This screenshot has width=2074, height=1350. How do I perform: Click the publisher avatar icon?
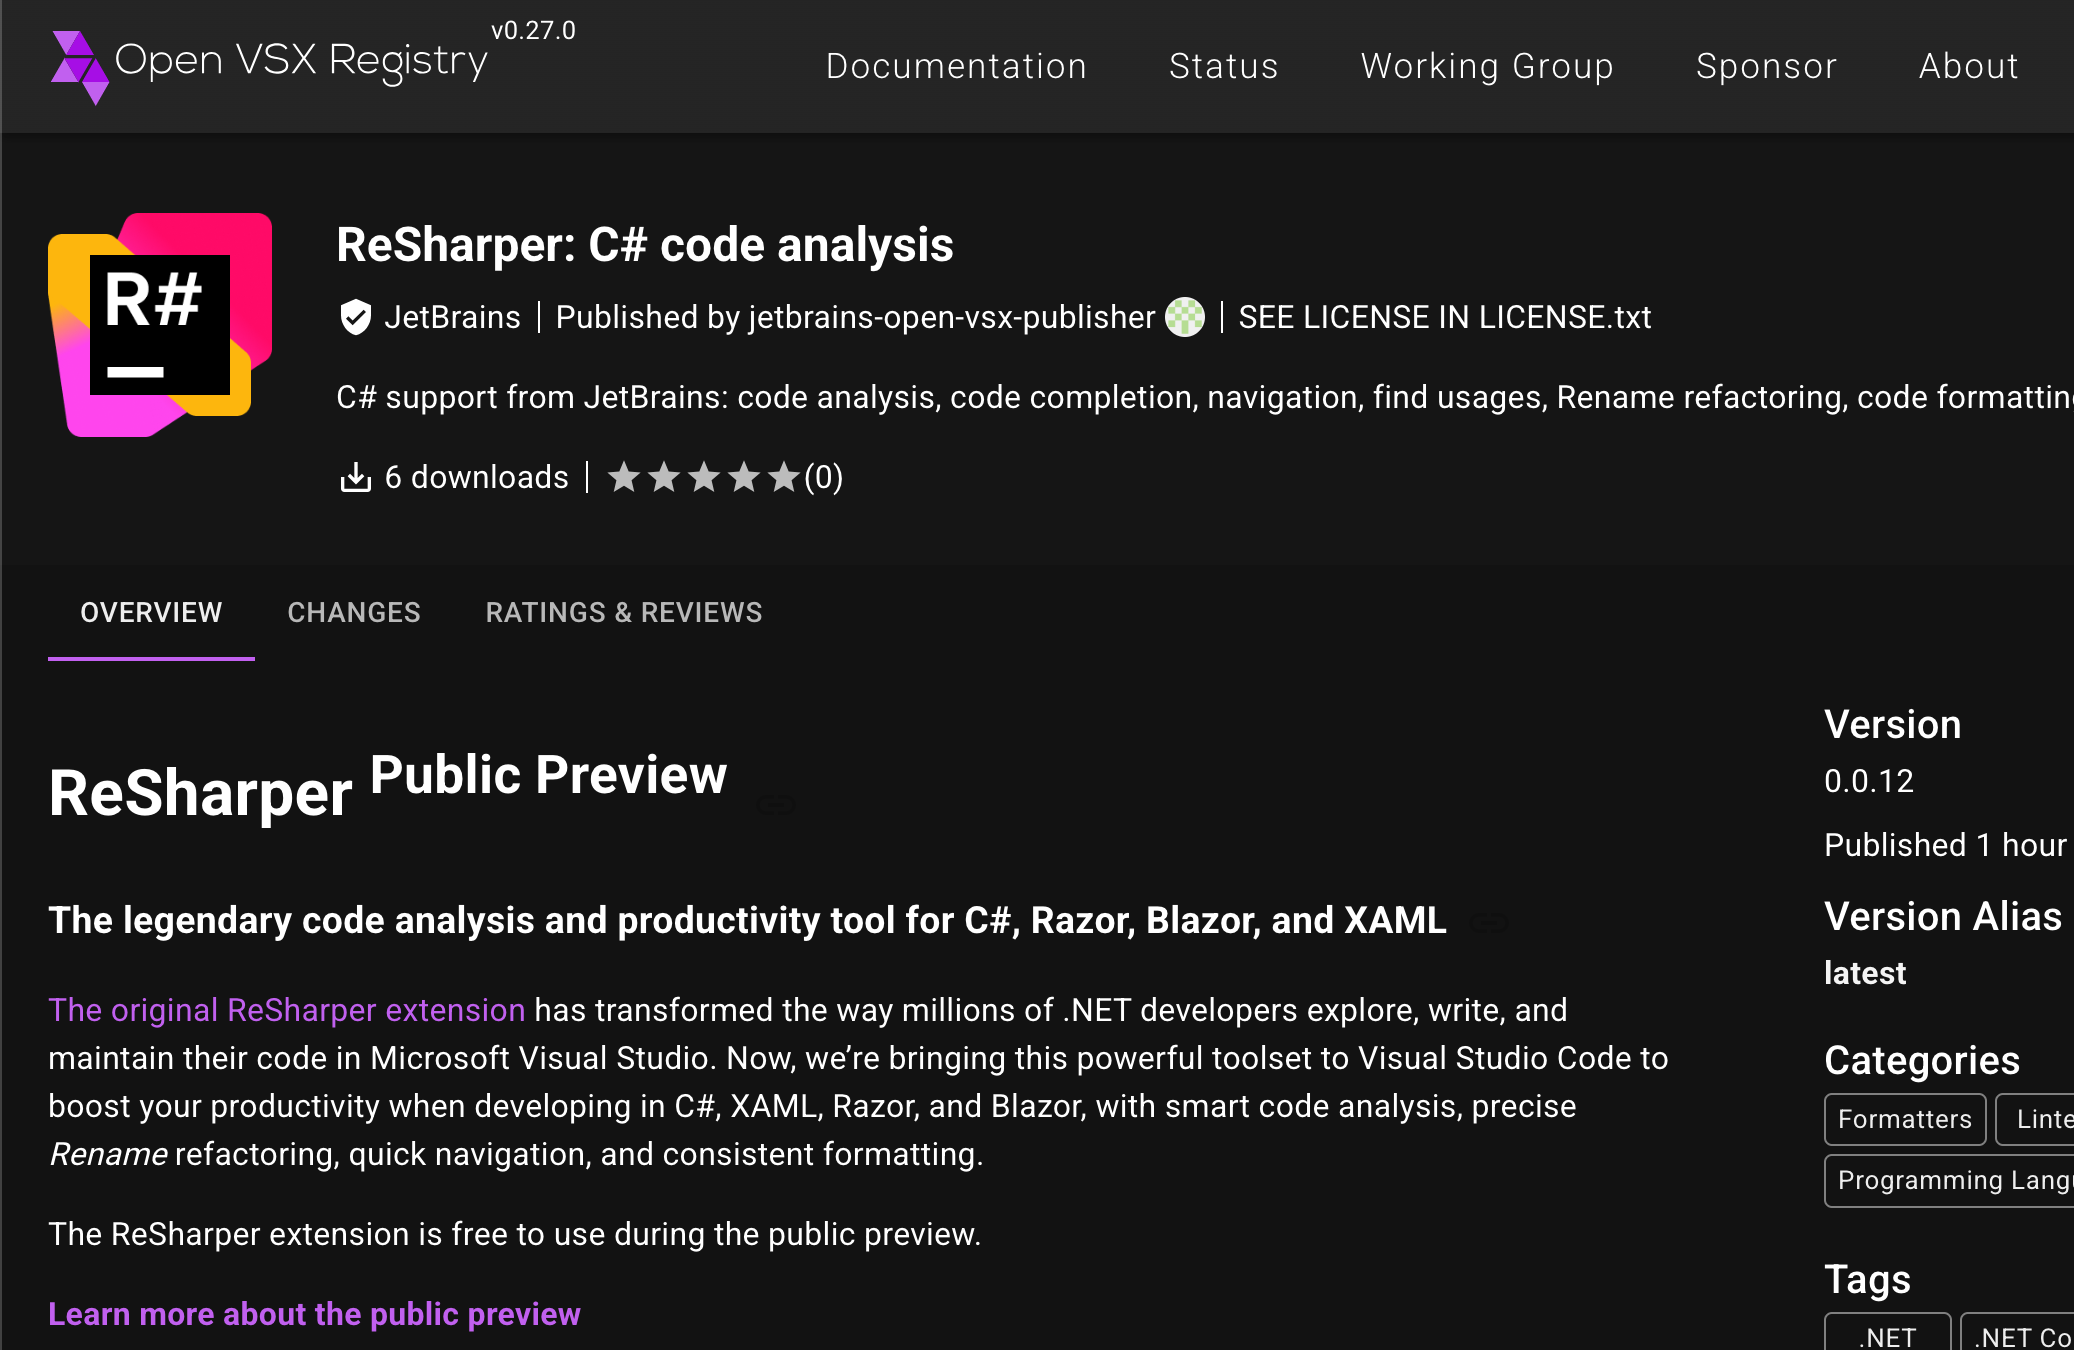click(1185, 317)
